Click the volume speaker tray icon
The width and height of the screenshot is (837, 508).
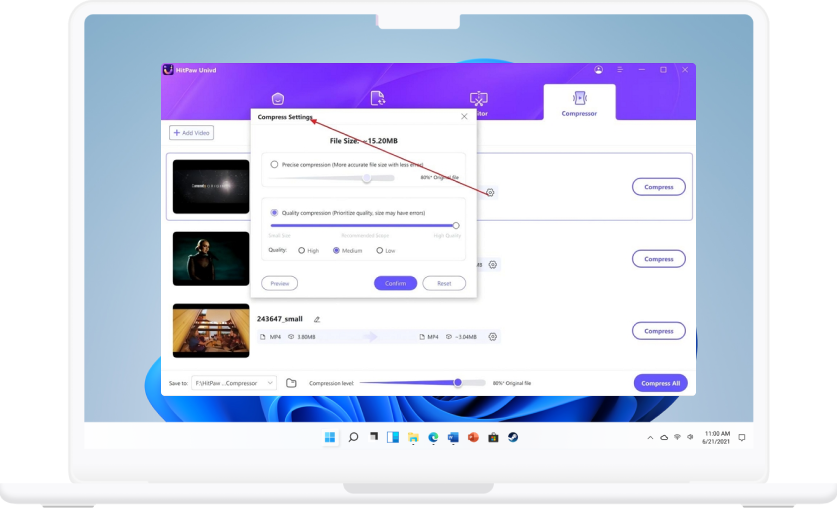[690, 437]
